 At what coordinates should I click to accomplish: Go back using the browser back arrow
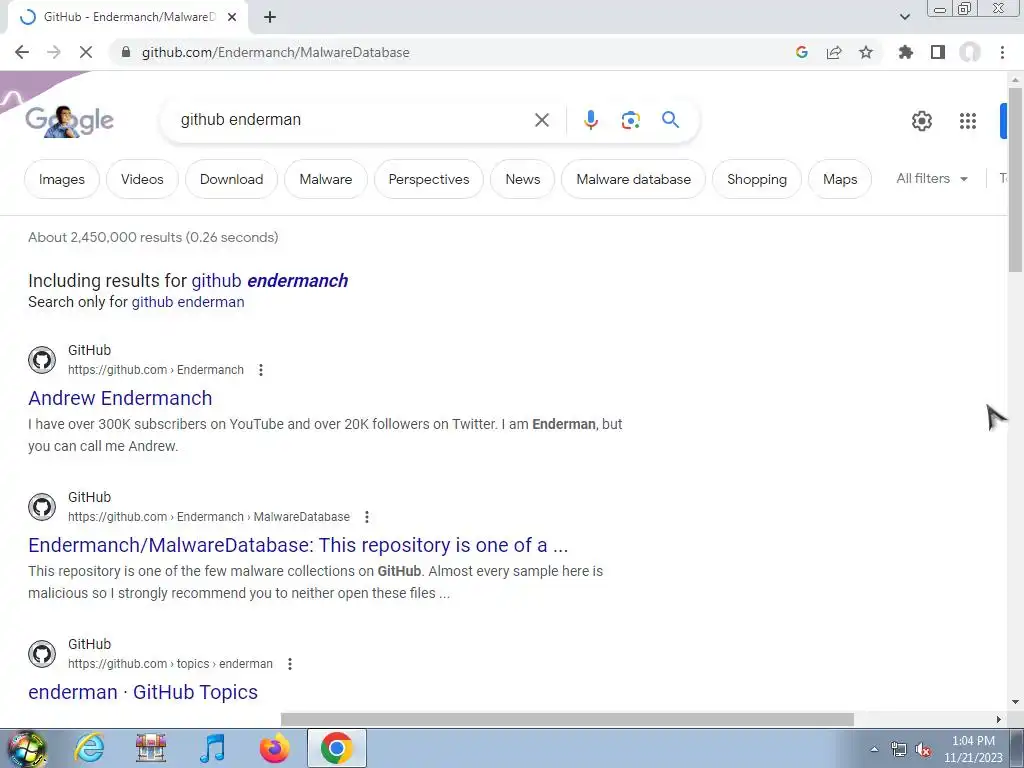click(22, 52)
